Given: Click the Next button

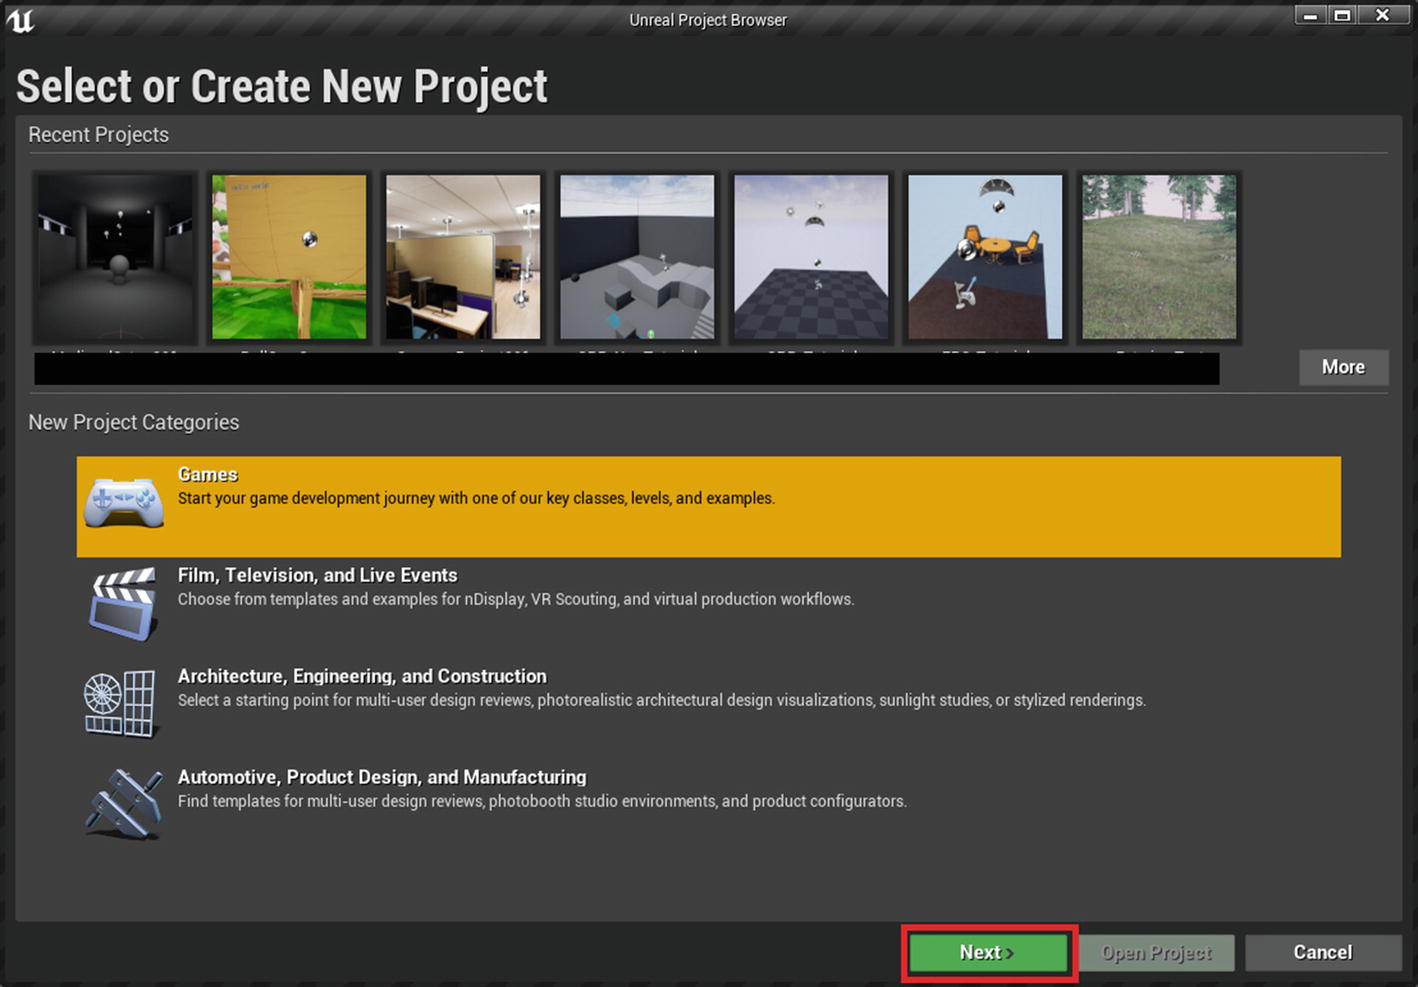Looking at the screenshot, I should click(x=988, y=953).
